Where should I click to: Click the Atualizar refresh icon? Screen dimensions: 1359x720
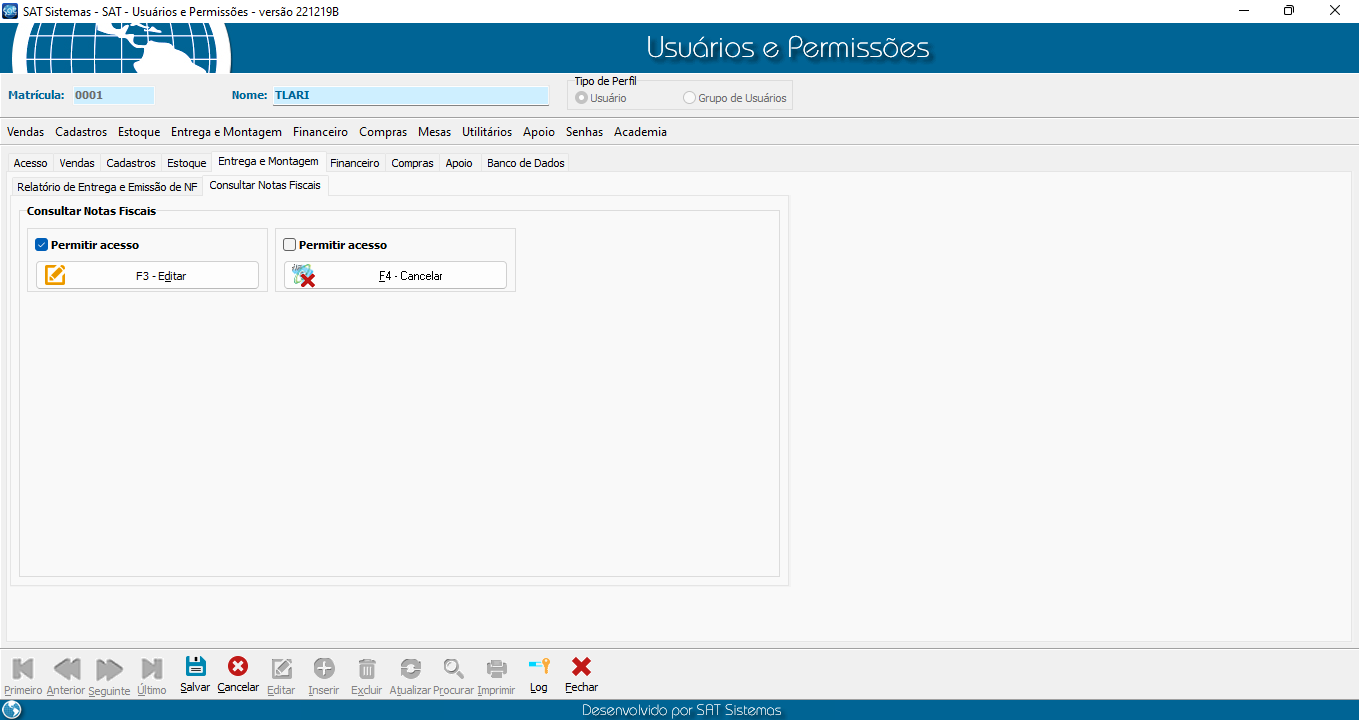(x=410, y=668)
